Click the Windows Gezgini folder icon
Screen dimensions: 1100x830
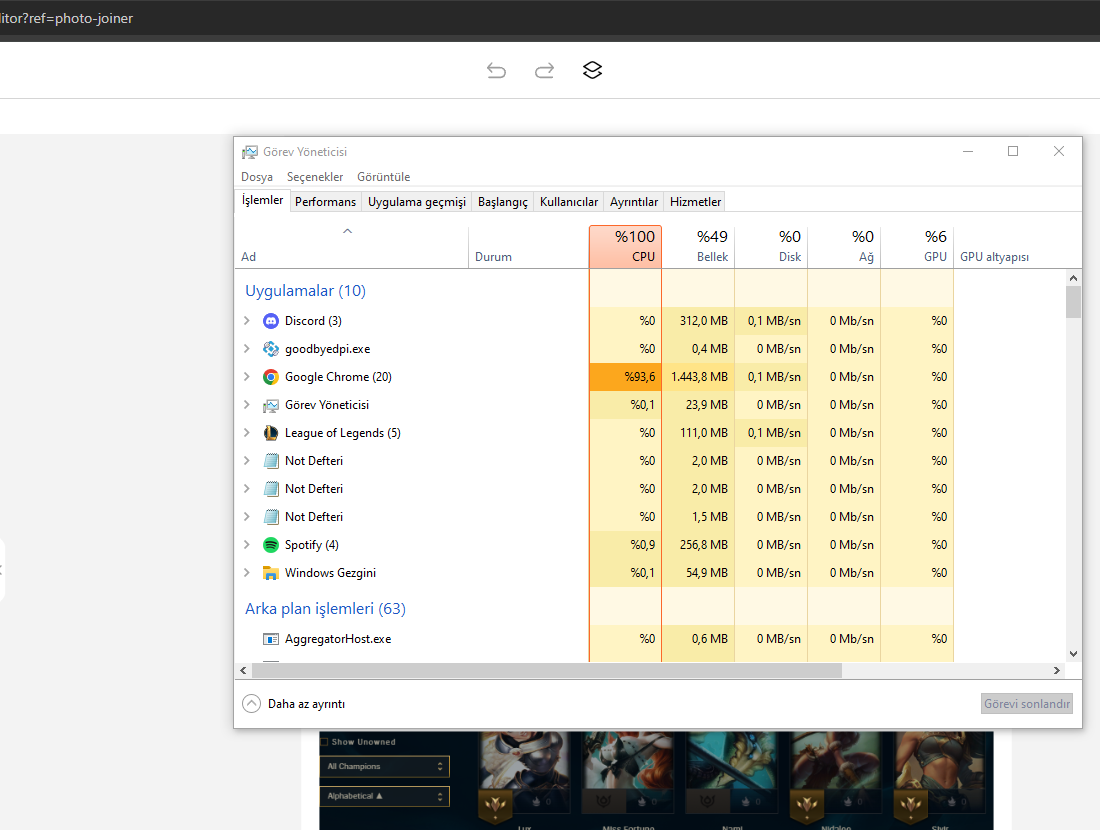271,573
